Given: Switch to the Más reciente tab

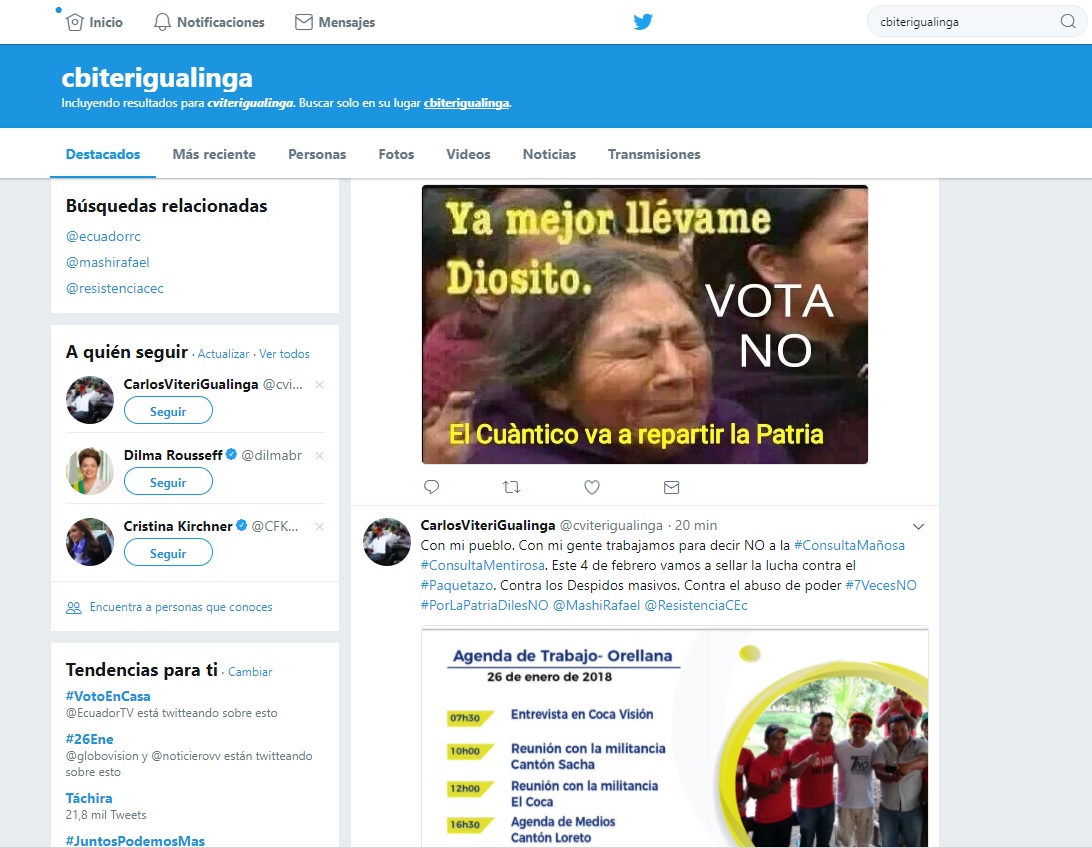Looking at the screenshot, I should pos(214,154).
